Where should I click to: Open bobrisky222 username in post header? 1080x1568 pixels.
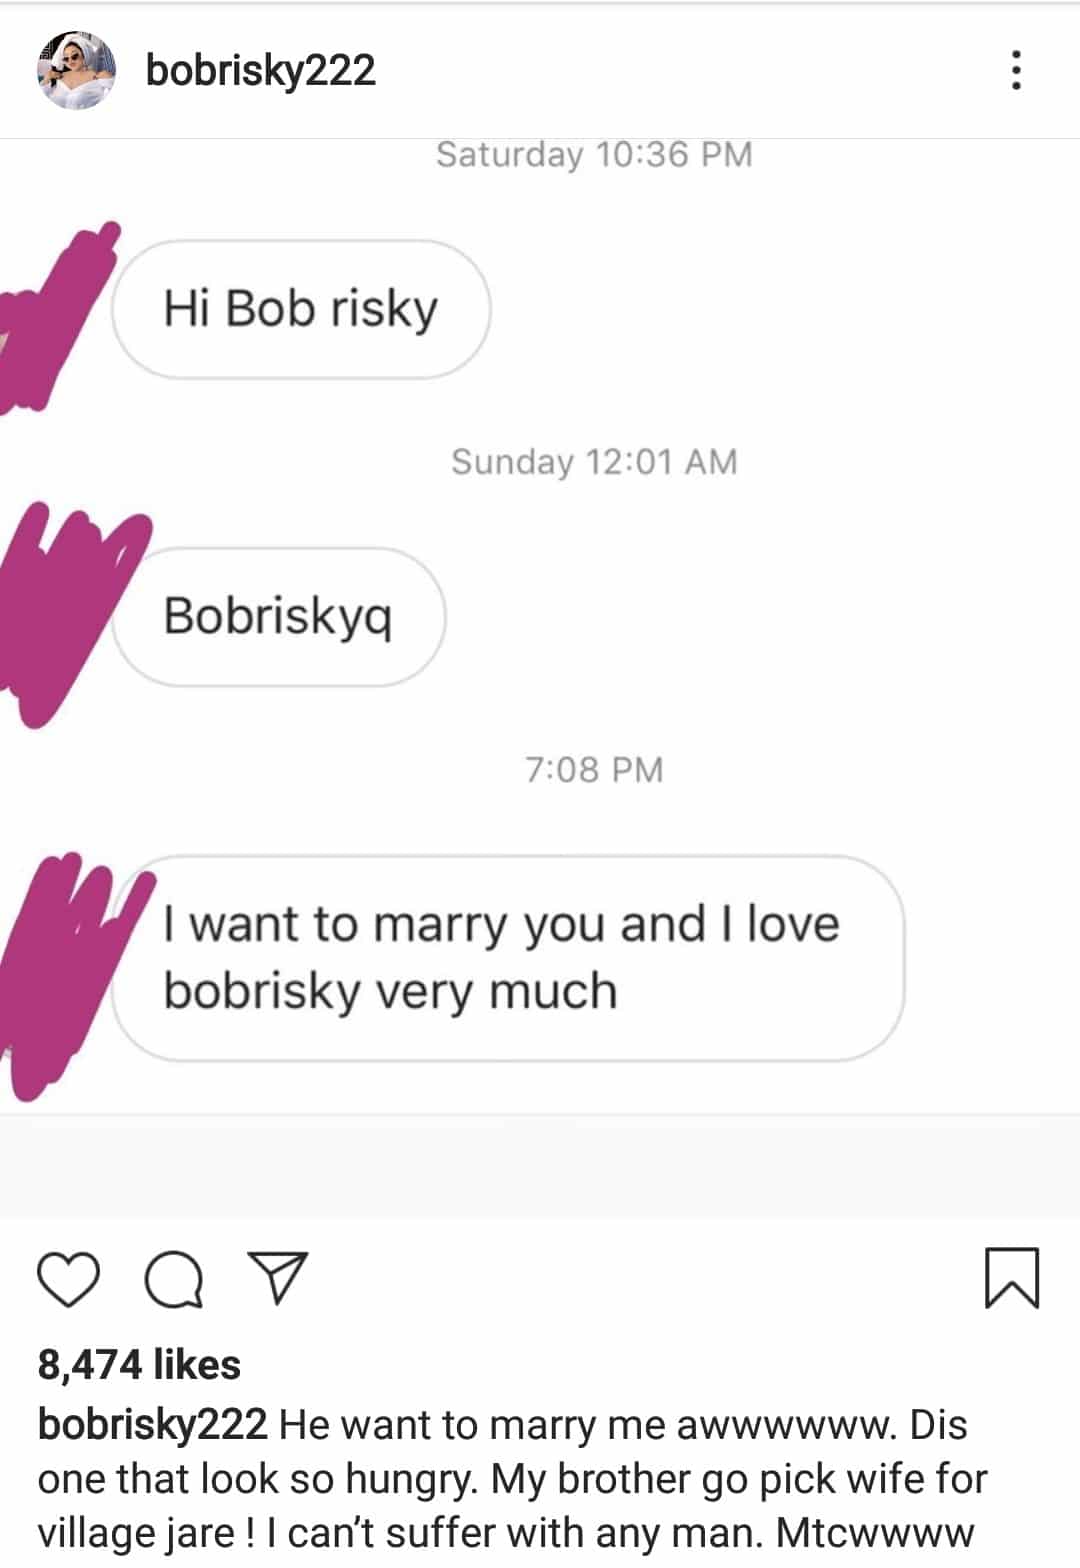pyautogui.click(x=261, y=70)
